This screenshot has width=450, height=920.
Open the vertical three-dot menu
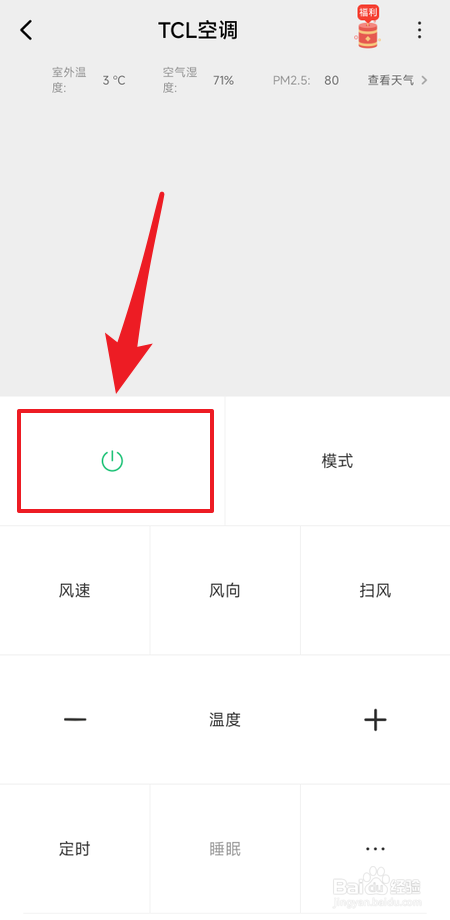(419, 30)
